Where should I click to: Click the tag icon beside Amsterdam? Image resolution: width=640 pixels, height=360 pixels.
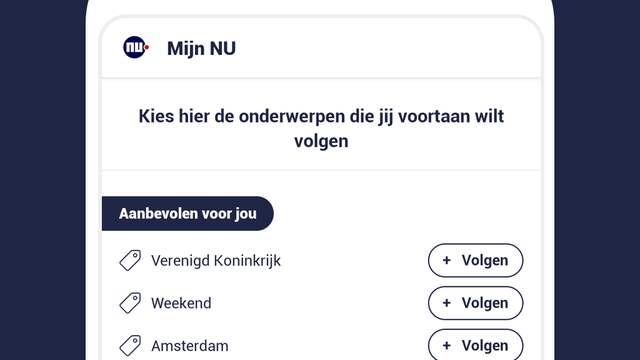[130, 346]
